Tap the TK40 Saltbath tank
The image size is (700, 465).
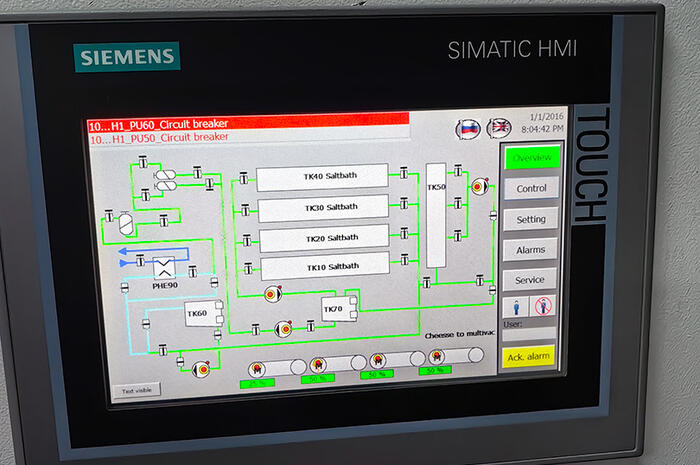[322, 177]
